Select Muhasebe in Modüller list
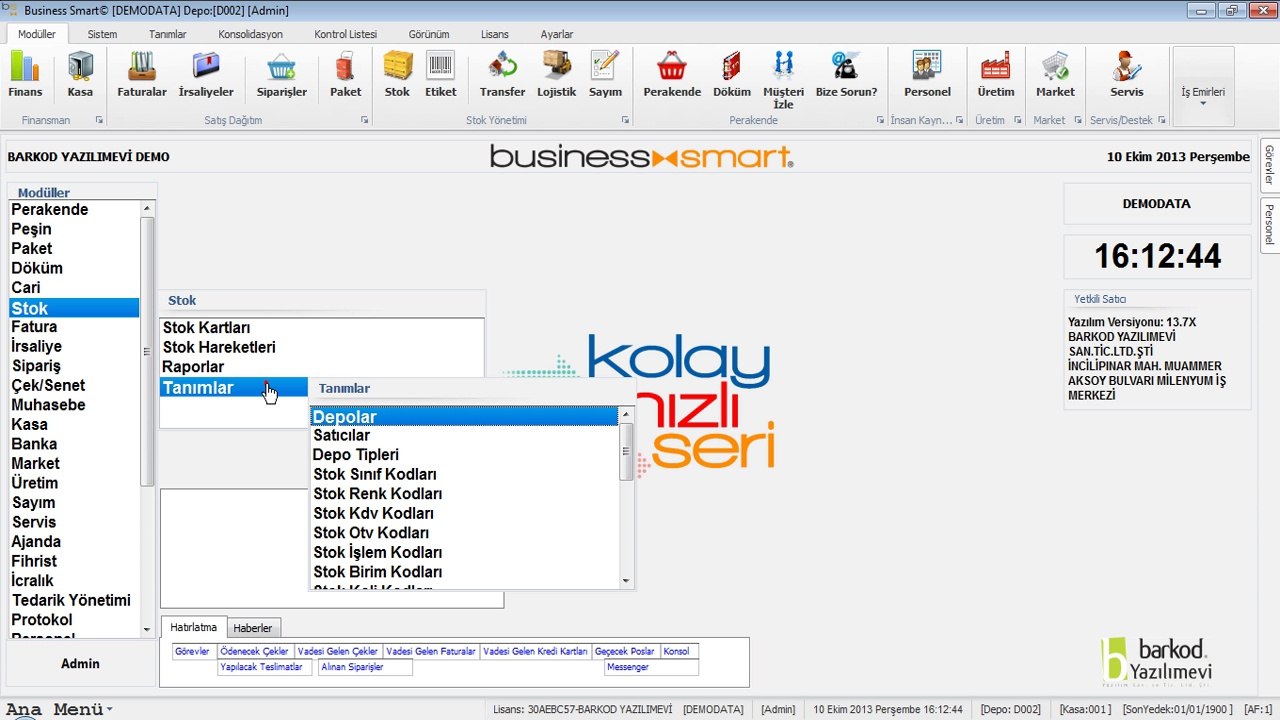 (74, 405)
